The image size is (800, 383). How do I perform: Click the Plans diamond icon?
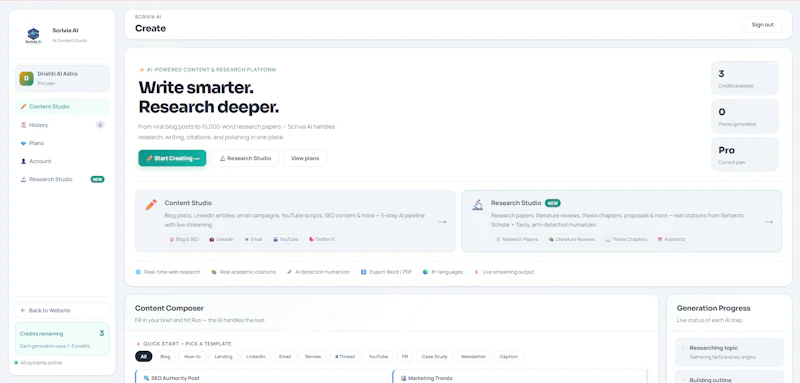23,143
